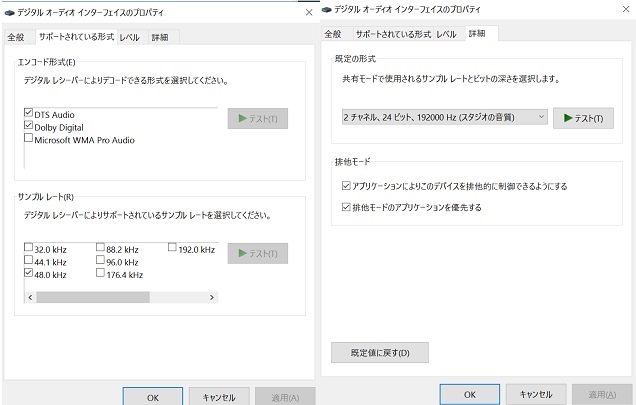This screenshot has width=636, height=405.
Task: Open the default format dropdown (2チャネル, 24ビット)
Action: tap(444, 118)
